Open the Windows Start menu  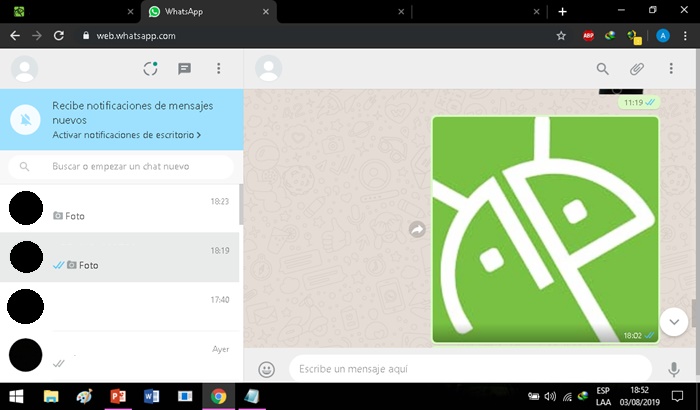click(x=16, y=396)
